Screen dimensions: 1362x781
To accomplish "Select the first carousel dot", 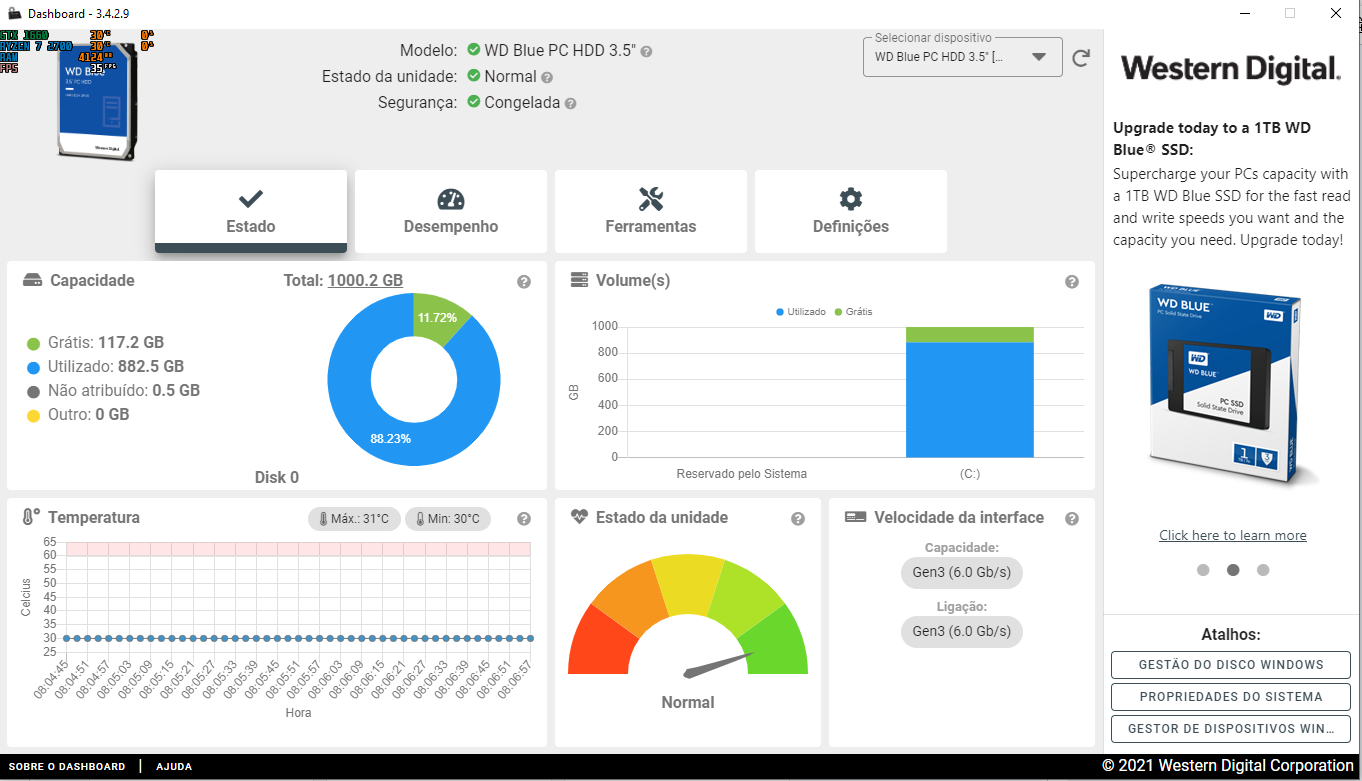I will [x=1203, y=570].
